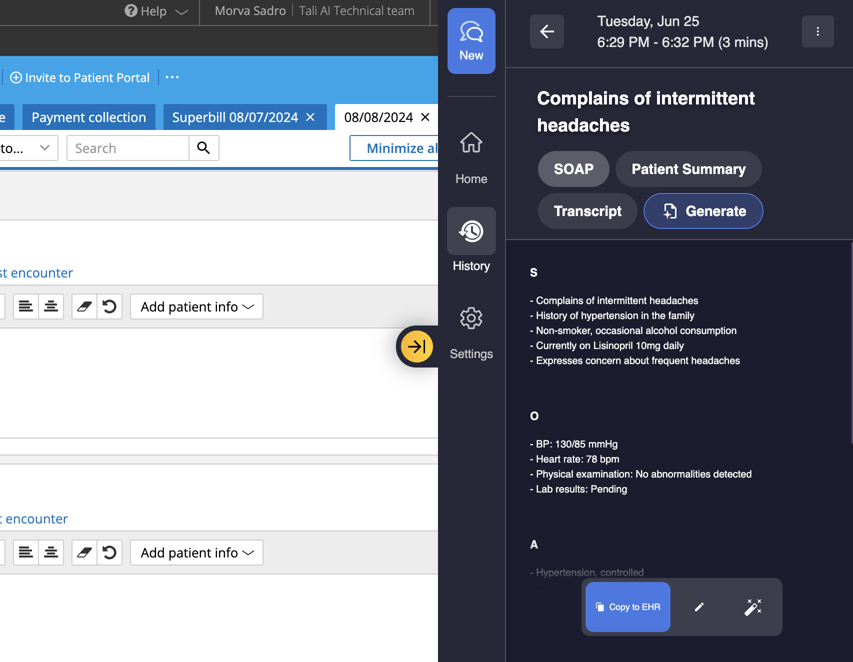Image resolution: width=853 pixels, height=662 pixels.
Task: Select the eraser formatting icon
Action: (84, 307)
